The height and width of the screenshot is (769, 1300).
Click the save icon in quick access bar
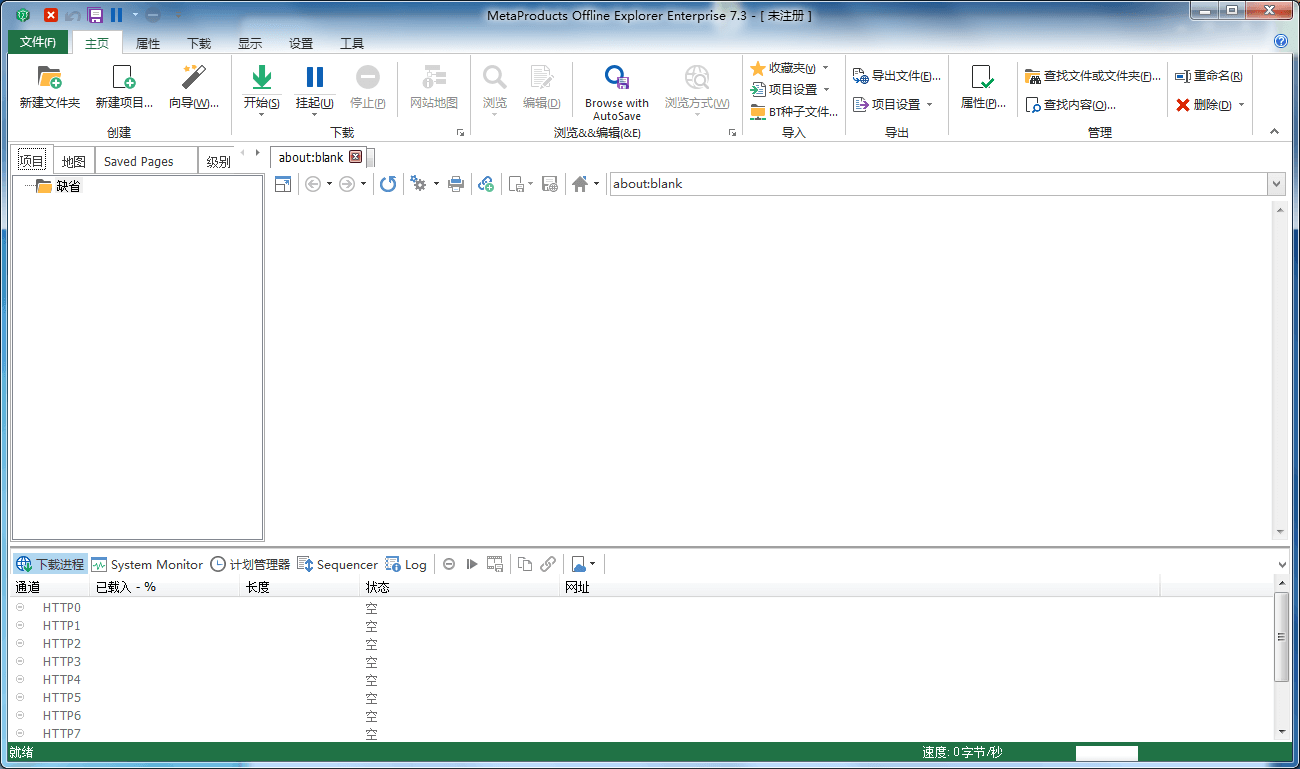pos(96,15)
